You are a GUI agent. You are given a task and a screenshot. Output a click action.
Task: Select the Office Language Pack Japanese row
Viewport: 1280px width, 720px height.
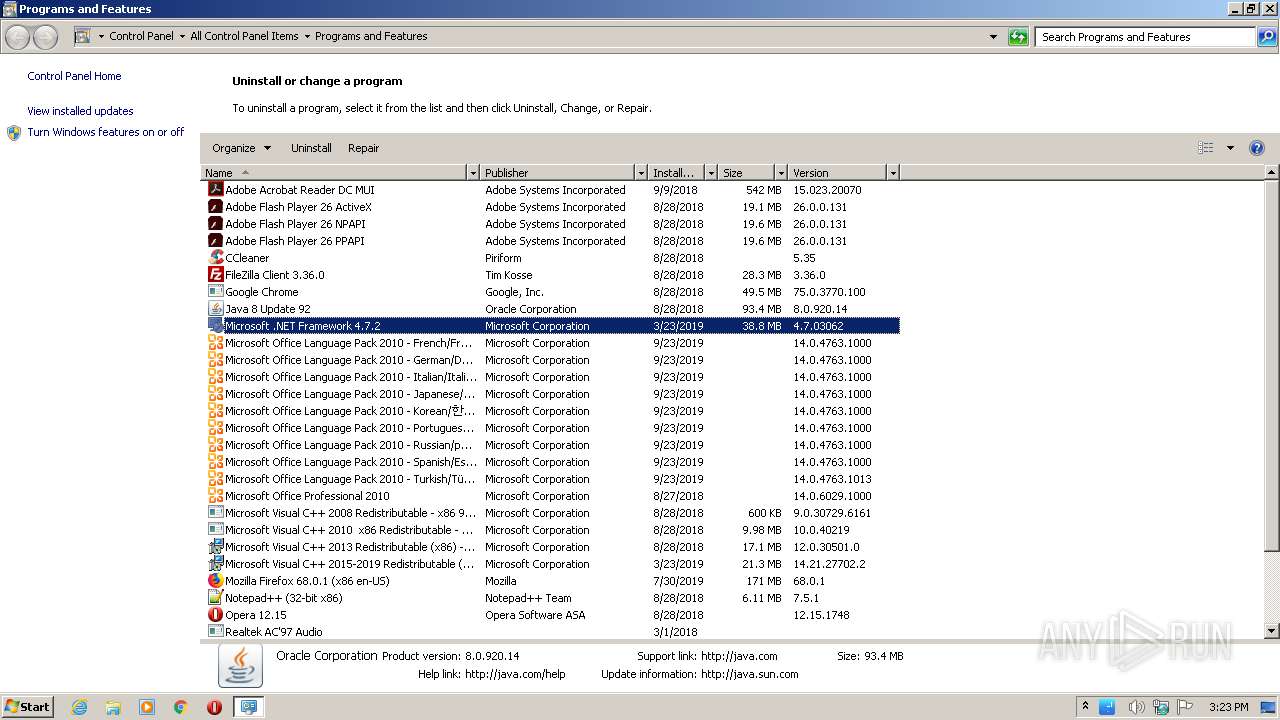click(x=550, y=393)
